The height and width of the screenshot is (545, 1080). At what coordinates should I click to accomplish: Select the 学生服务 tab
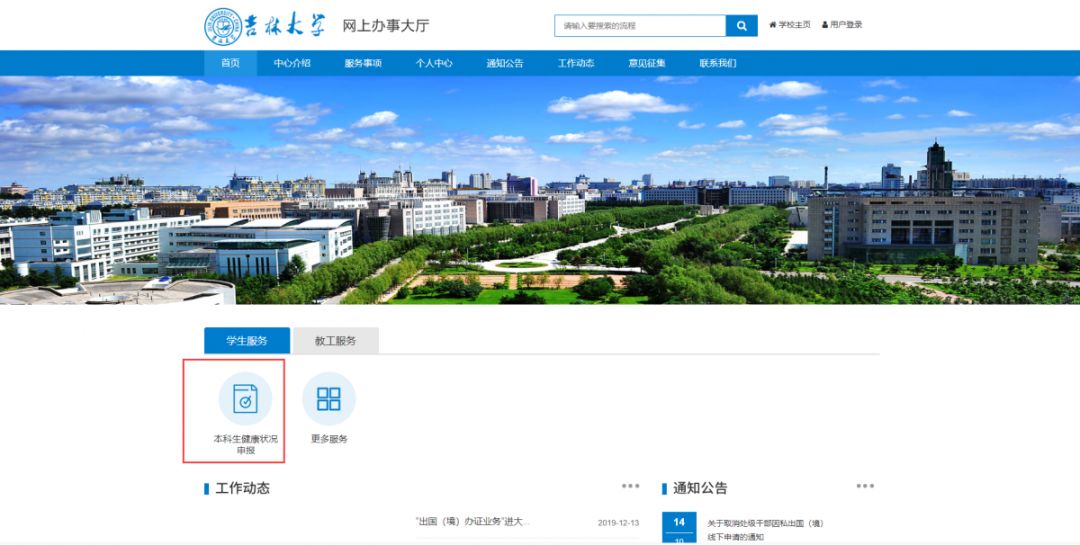coord(247,341)
